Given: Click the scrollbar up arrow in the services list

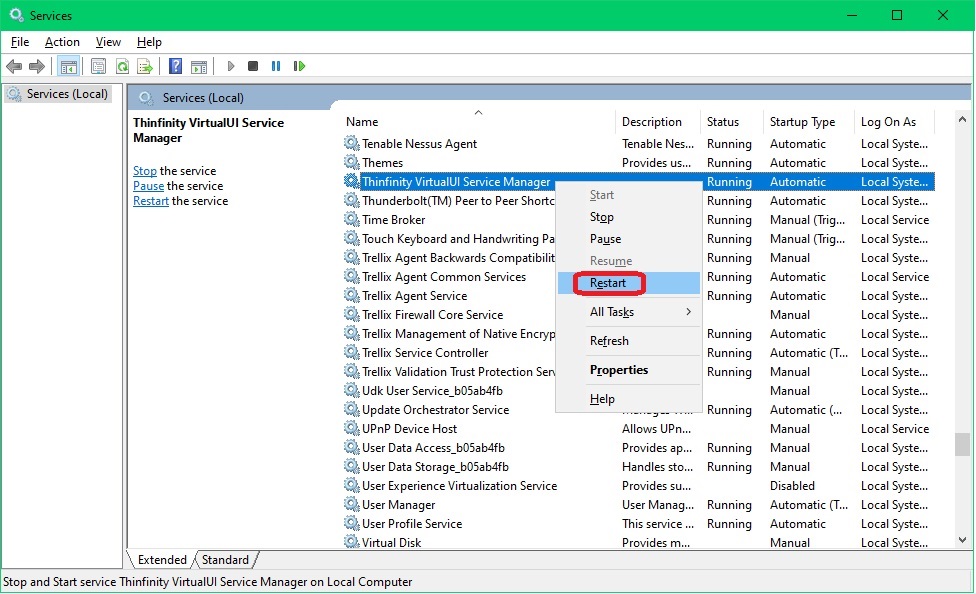Looking at the screenshot, I should click(962, 119).
